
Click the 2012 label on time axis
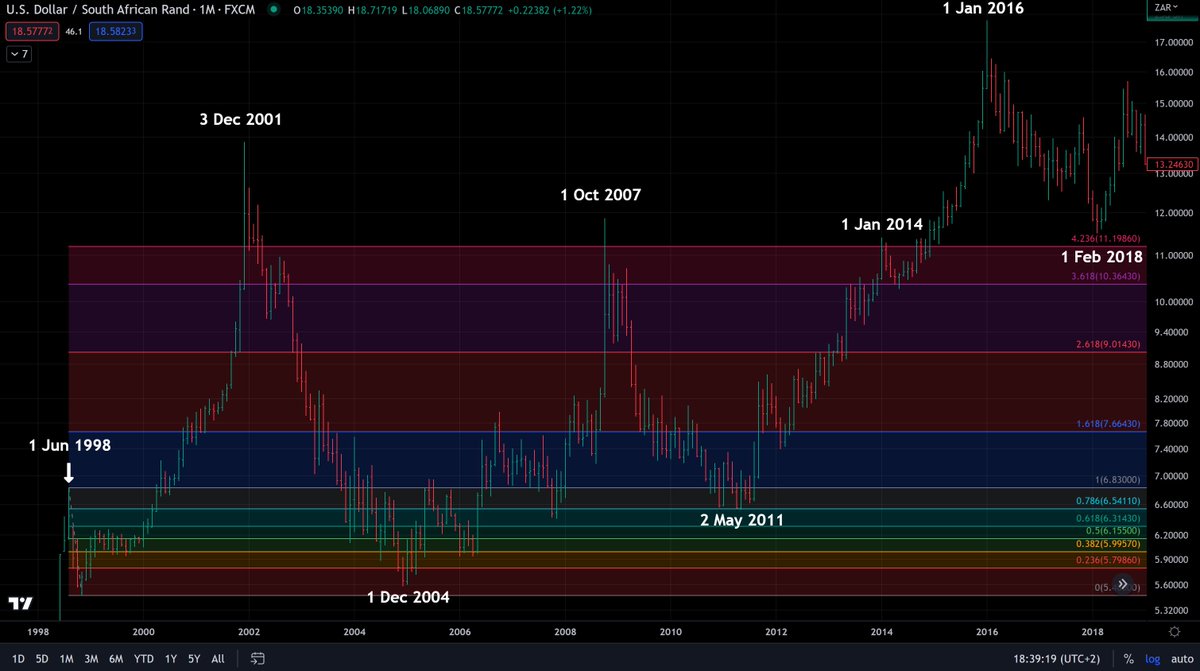click(776, 632)
